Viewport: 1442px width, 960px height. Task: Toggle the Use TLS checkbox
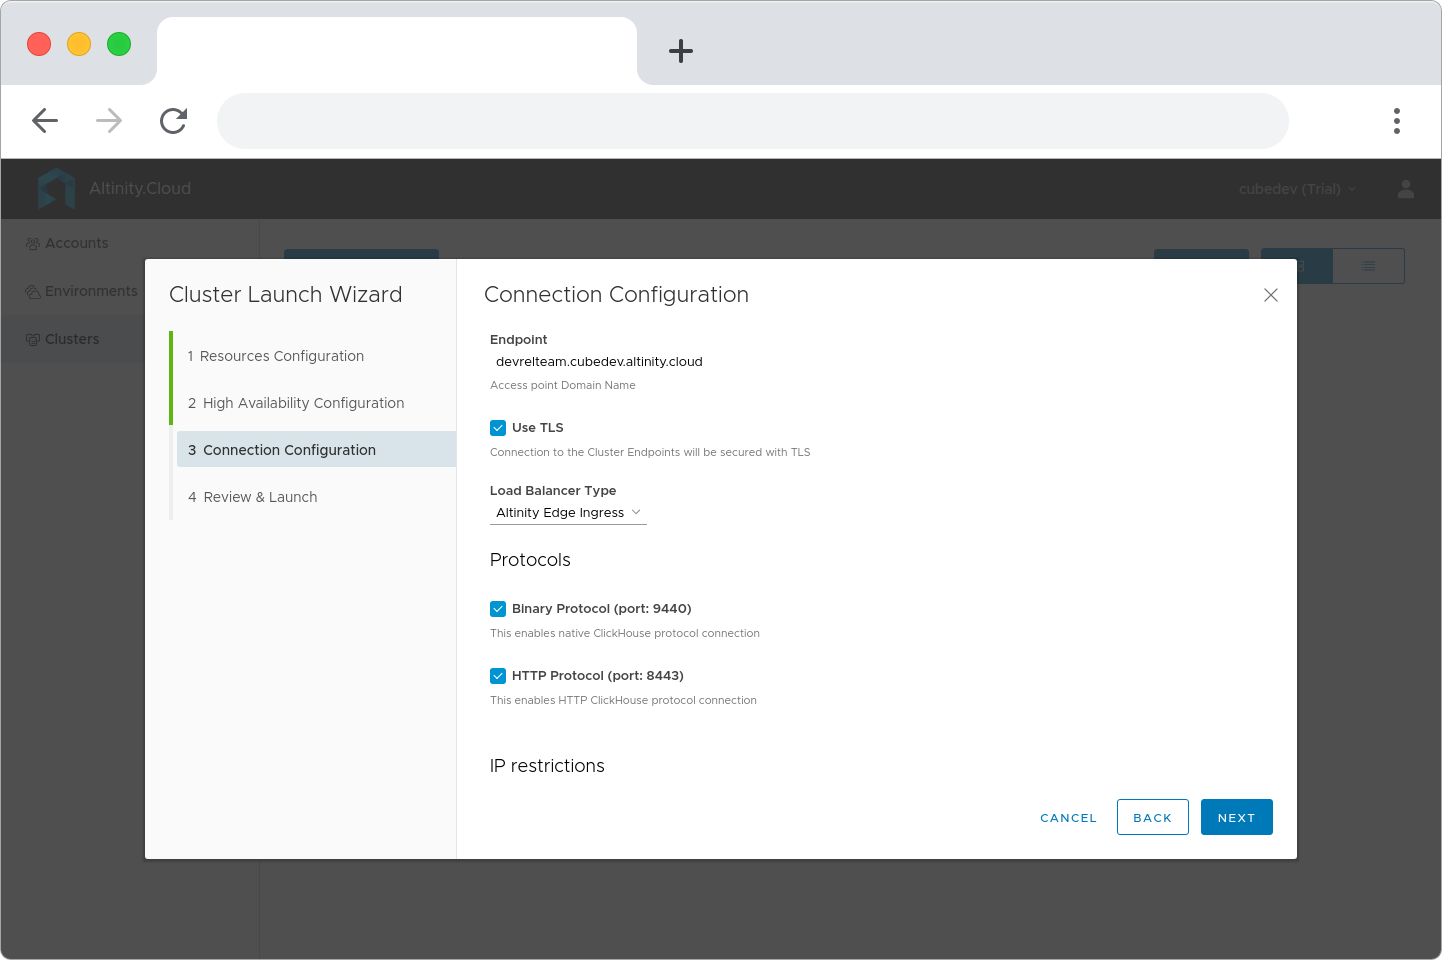[498, 428]
